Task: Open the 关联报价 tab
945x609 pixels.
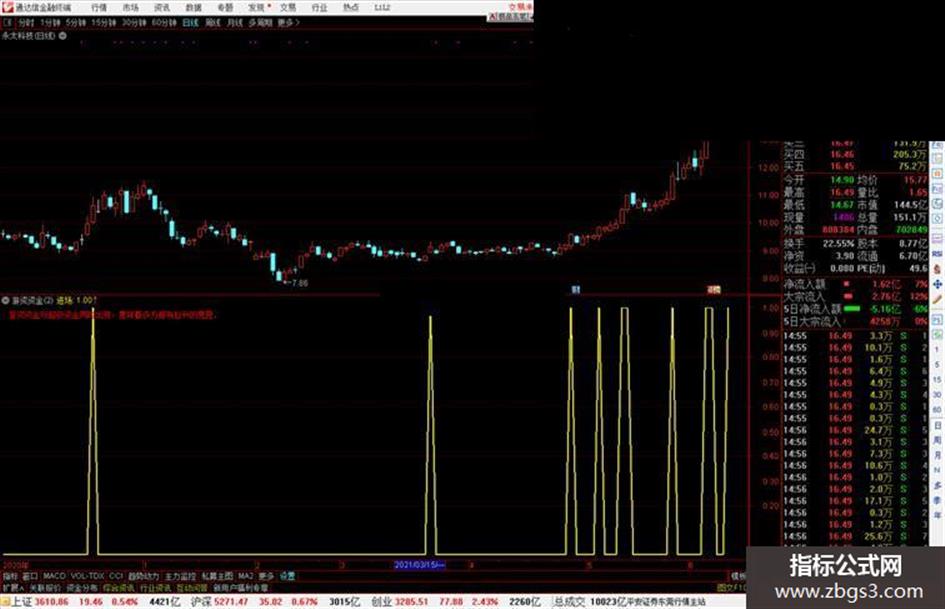Action: [x=45, y=587]
